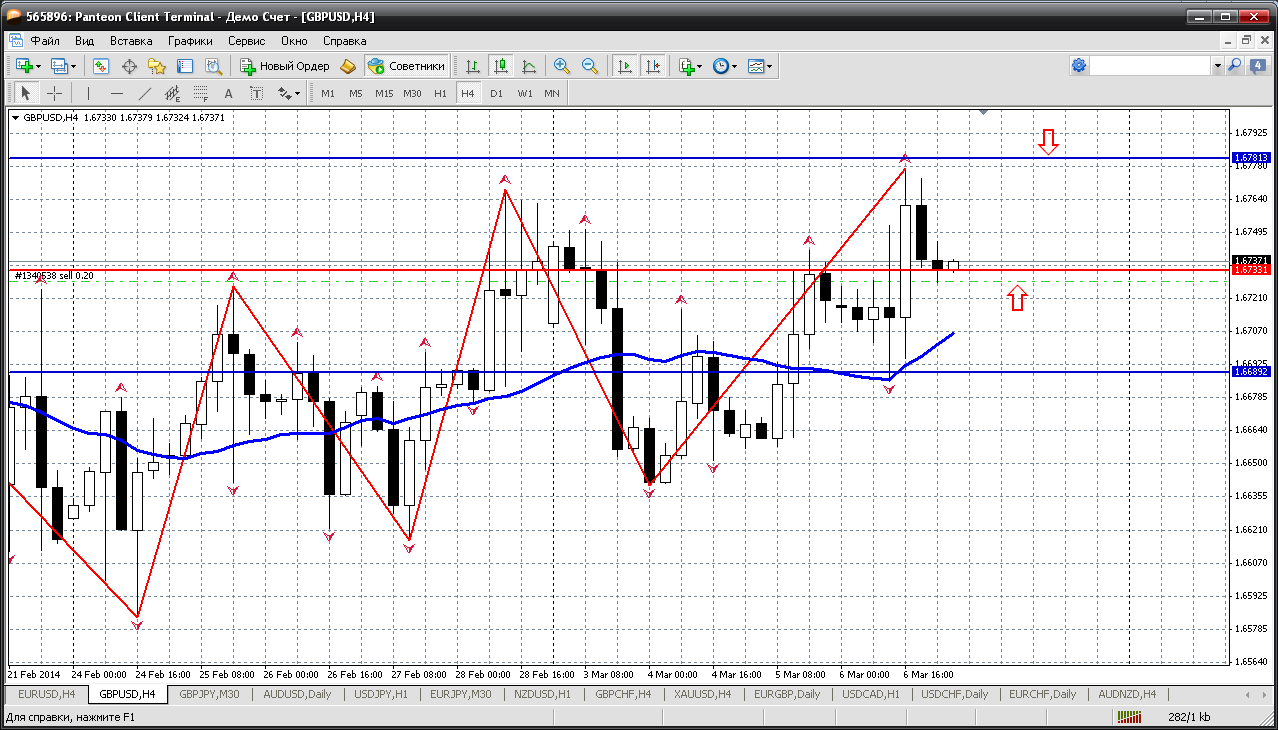Click the connection status bars icon
This screenshot has height=730, width=1278.
pyautogui.click(x=1130, y=717)
